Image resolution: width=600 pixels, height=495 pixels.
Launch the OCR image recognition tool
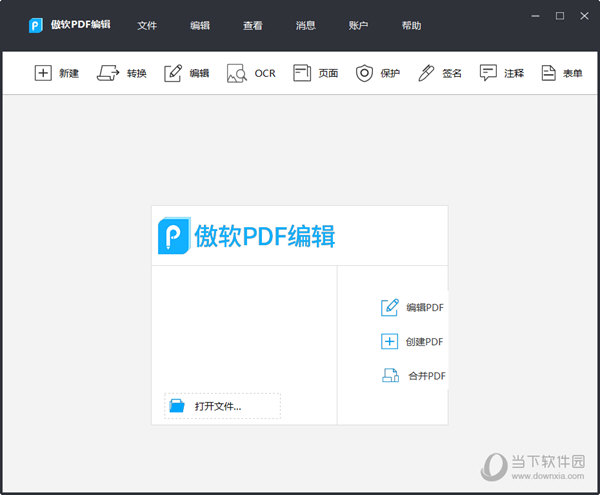[x=236, y=73]
